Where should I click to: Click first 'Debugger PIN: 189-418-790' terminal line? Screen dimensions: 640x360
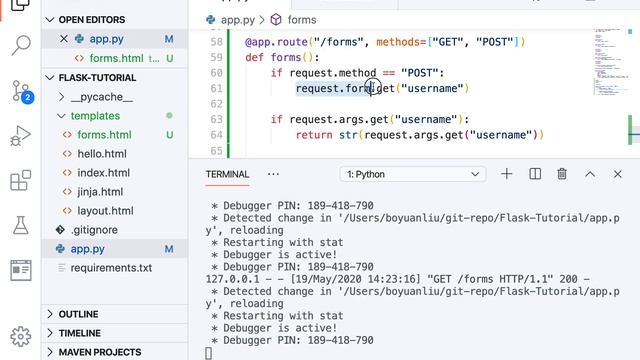[298, 205]
